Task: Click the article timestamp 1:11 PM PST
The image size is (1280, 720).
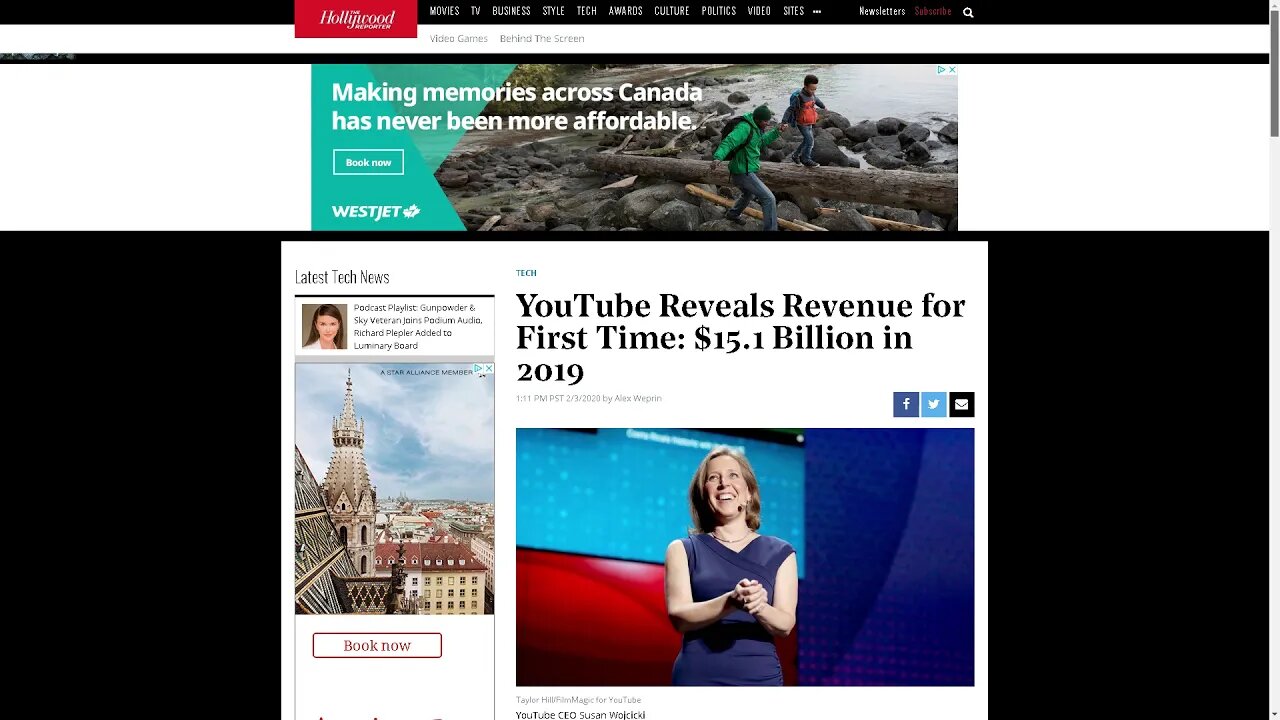Action: tap(558, 398)
